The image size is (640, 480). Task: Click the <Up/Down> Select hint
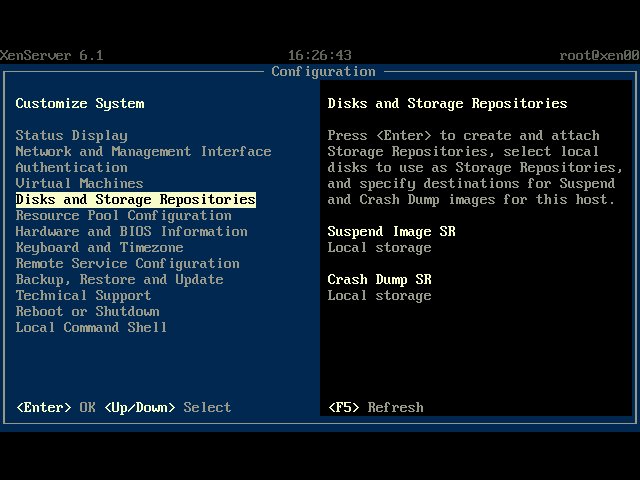click(168, 407)
